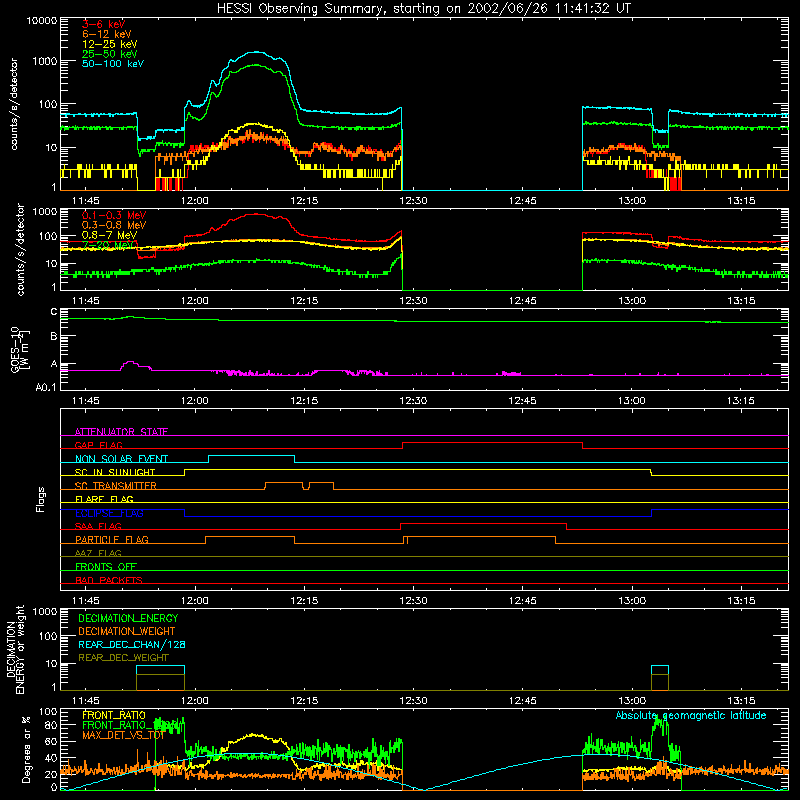Click the MAX_DET_VS_TOT legend label

[123, 735]
